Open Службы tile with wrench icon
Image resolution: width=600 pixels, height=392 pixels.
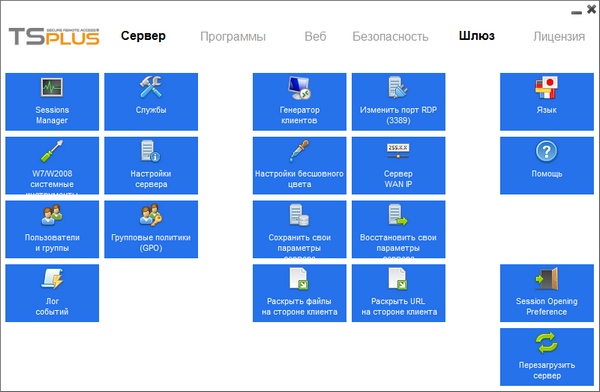[x=151, y=102]
